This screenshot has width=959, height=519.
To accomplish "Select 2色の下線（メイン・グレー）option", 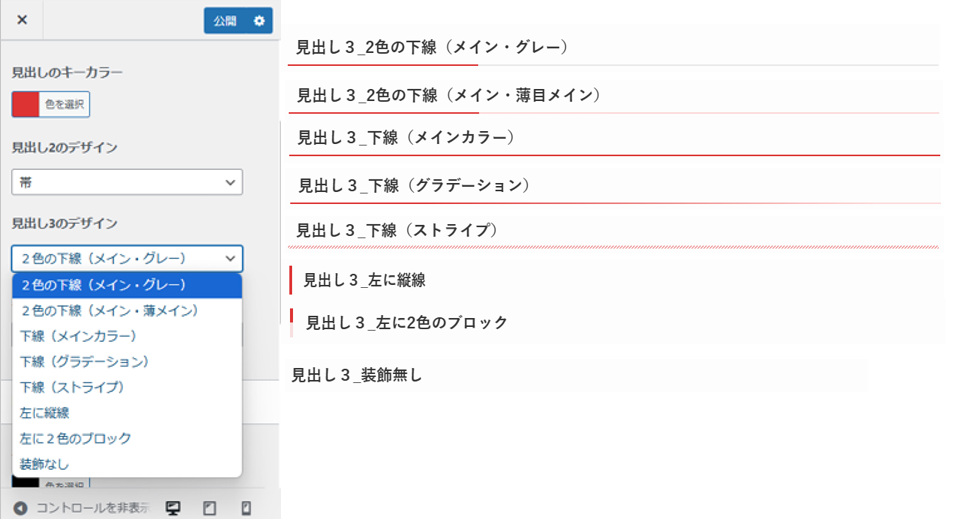I will 127,285.
